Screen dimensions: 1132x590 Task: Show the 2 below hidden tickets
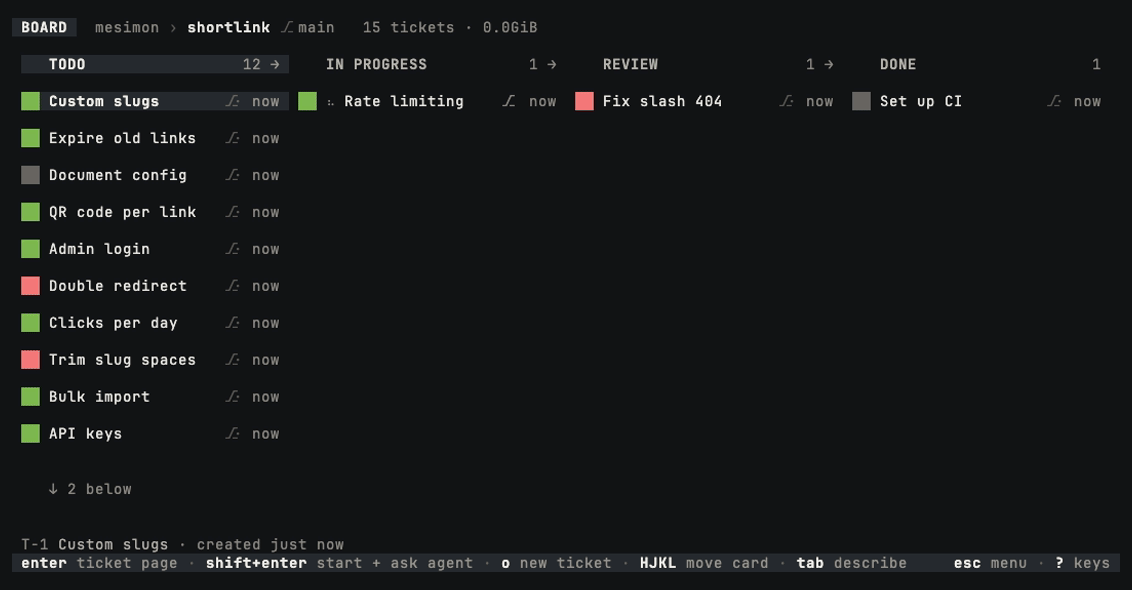click(x=90, y=489)
